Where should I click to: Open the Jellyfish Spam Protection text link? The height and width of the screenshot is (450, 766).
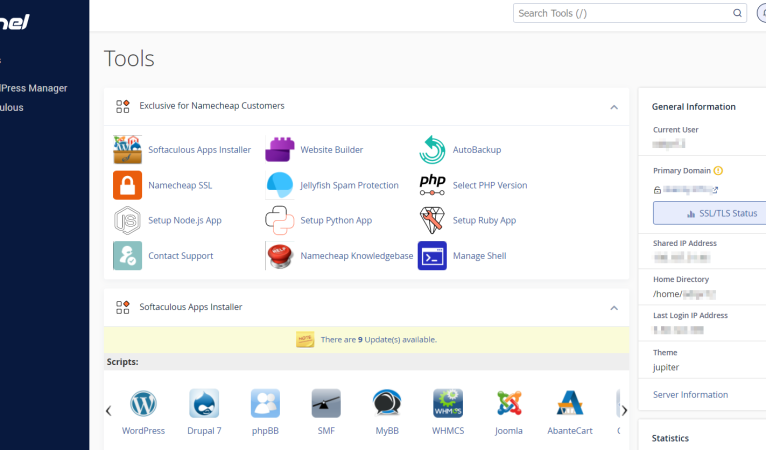coord(349,185)
